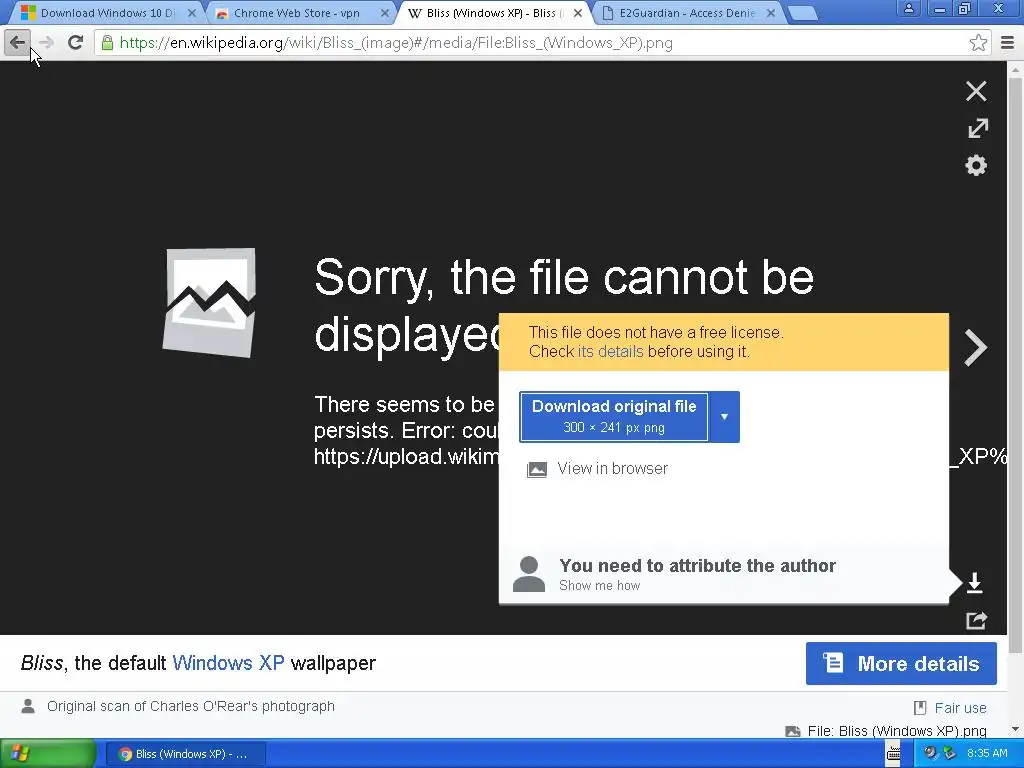Click the Chrome user profile icon

(x=908, y=9)
